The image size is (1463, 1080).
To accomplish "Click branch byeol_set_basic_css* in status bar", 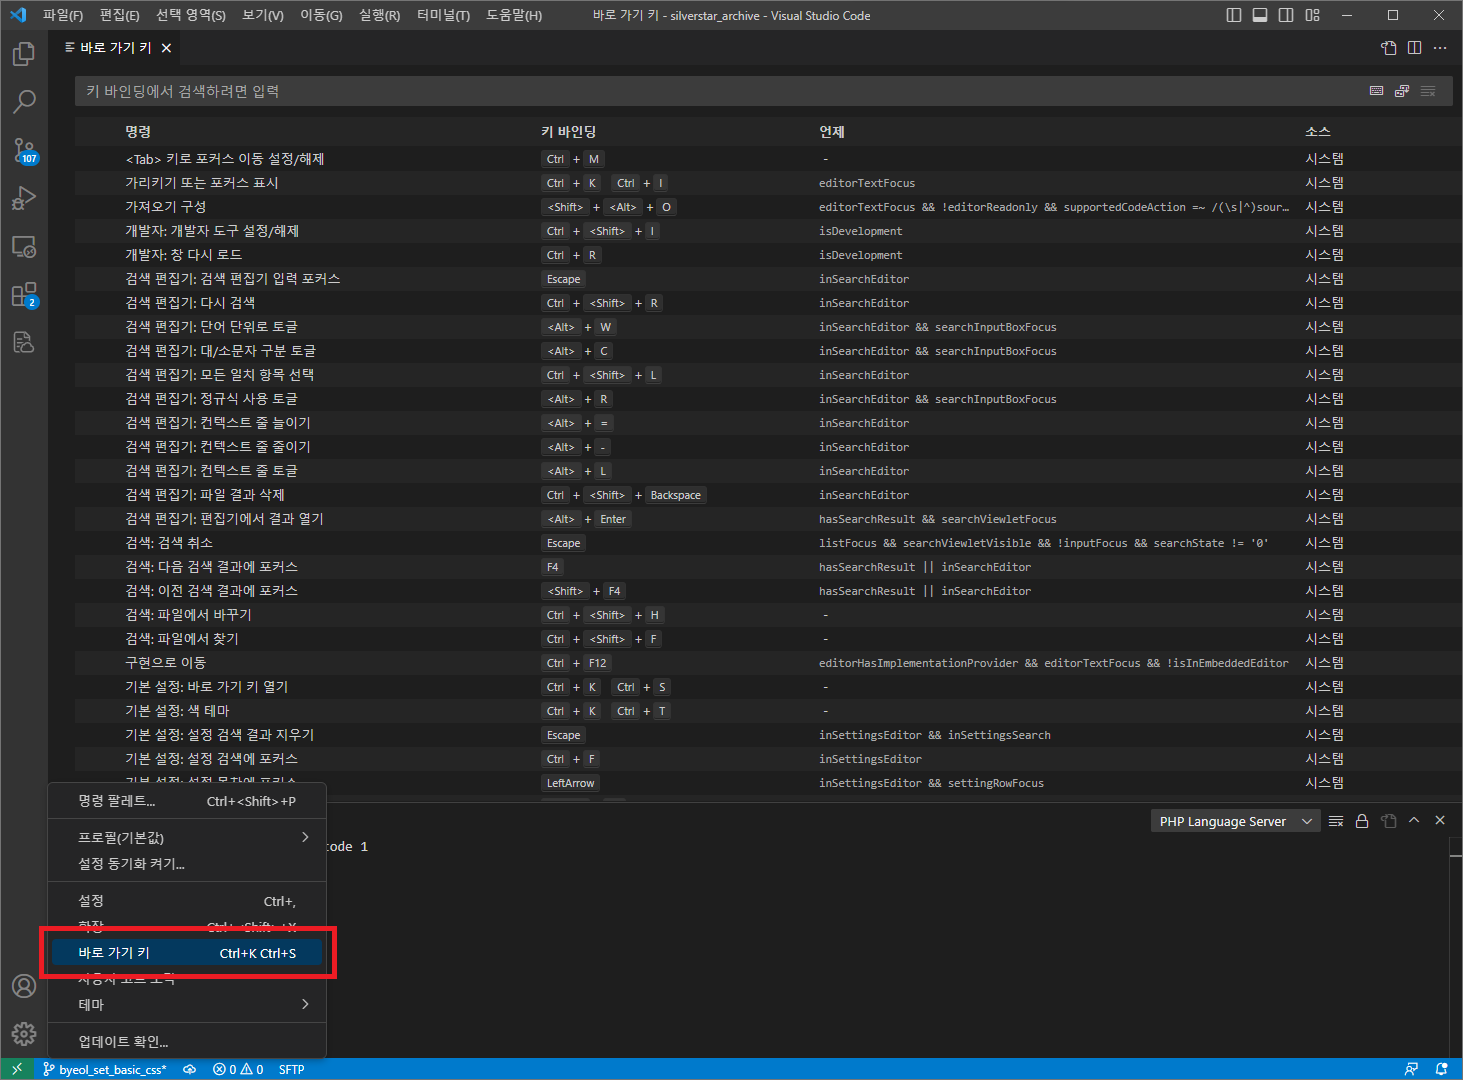I will (x=105, y=1069).
